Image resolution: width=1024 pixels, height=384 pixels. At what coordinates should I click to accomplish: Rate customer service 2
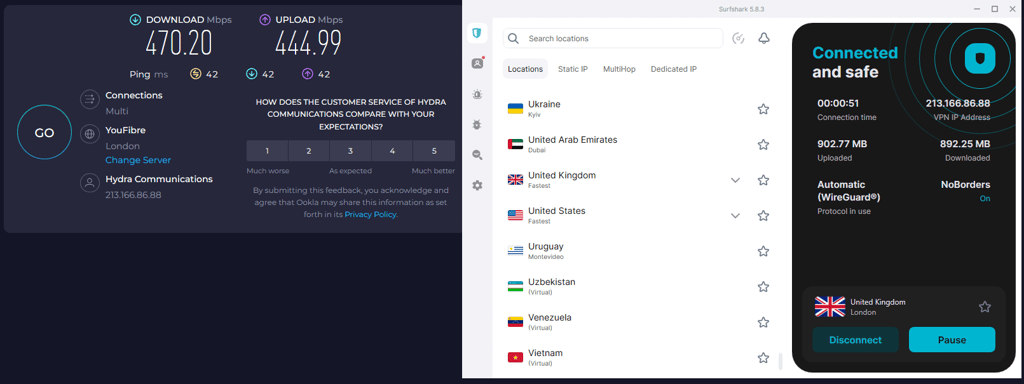(x=309, y=151)
